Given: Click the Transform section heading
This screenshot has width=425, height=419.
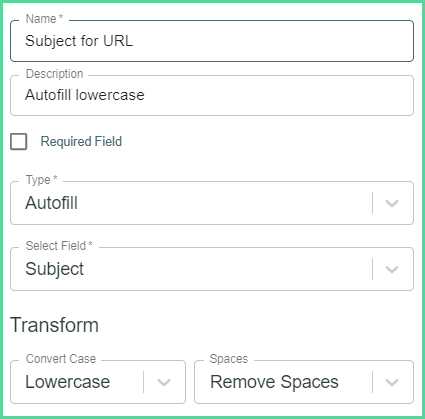Looking at the screenshot, I should pos(54,325).
